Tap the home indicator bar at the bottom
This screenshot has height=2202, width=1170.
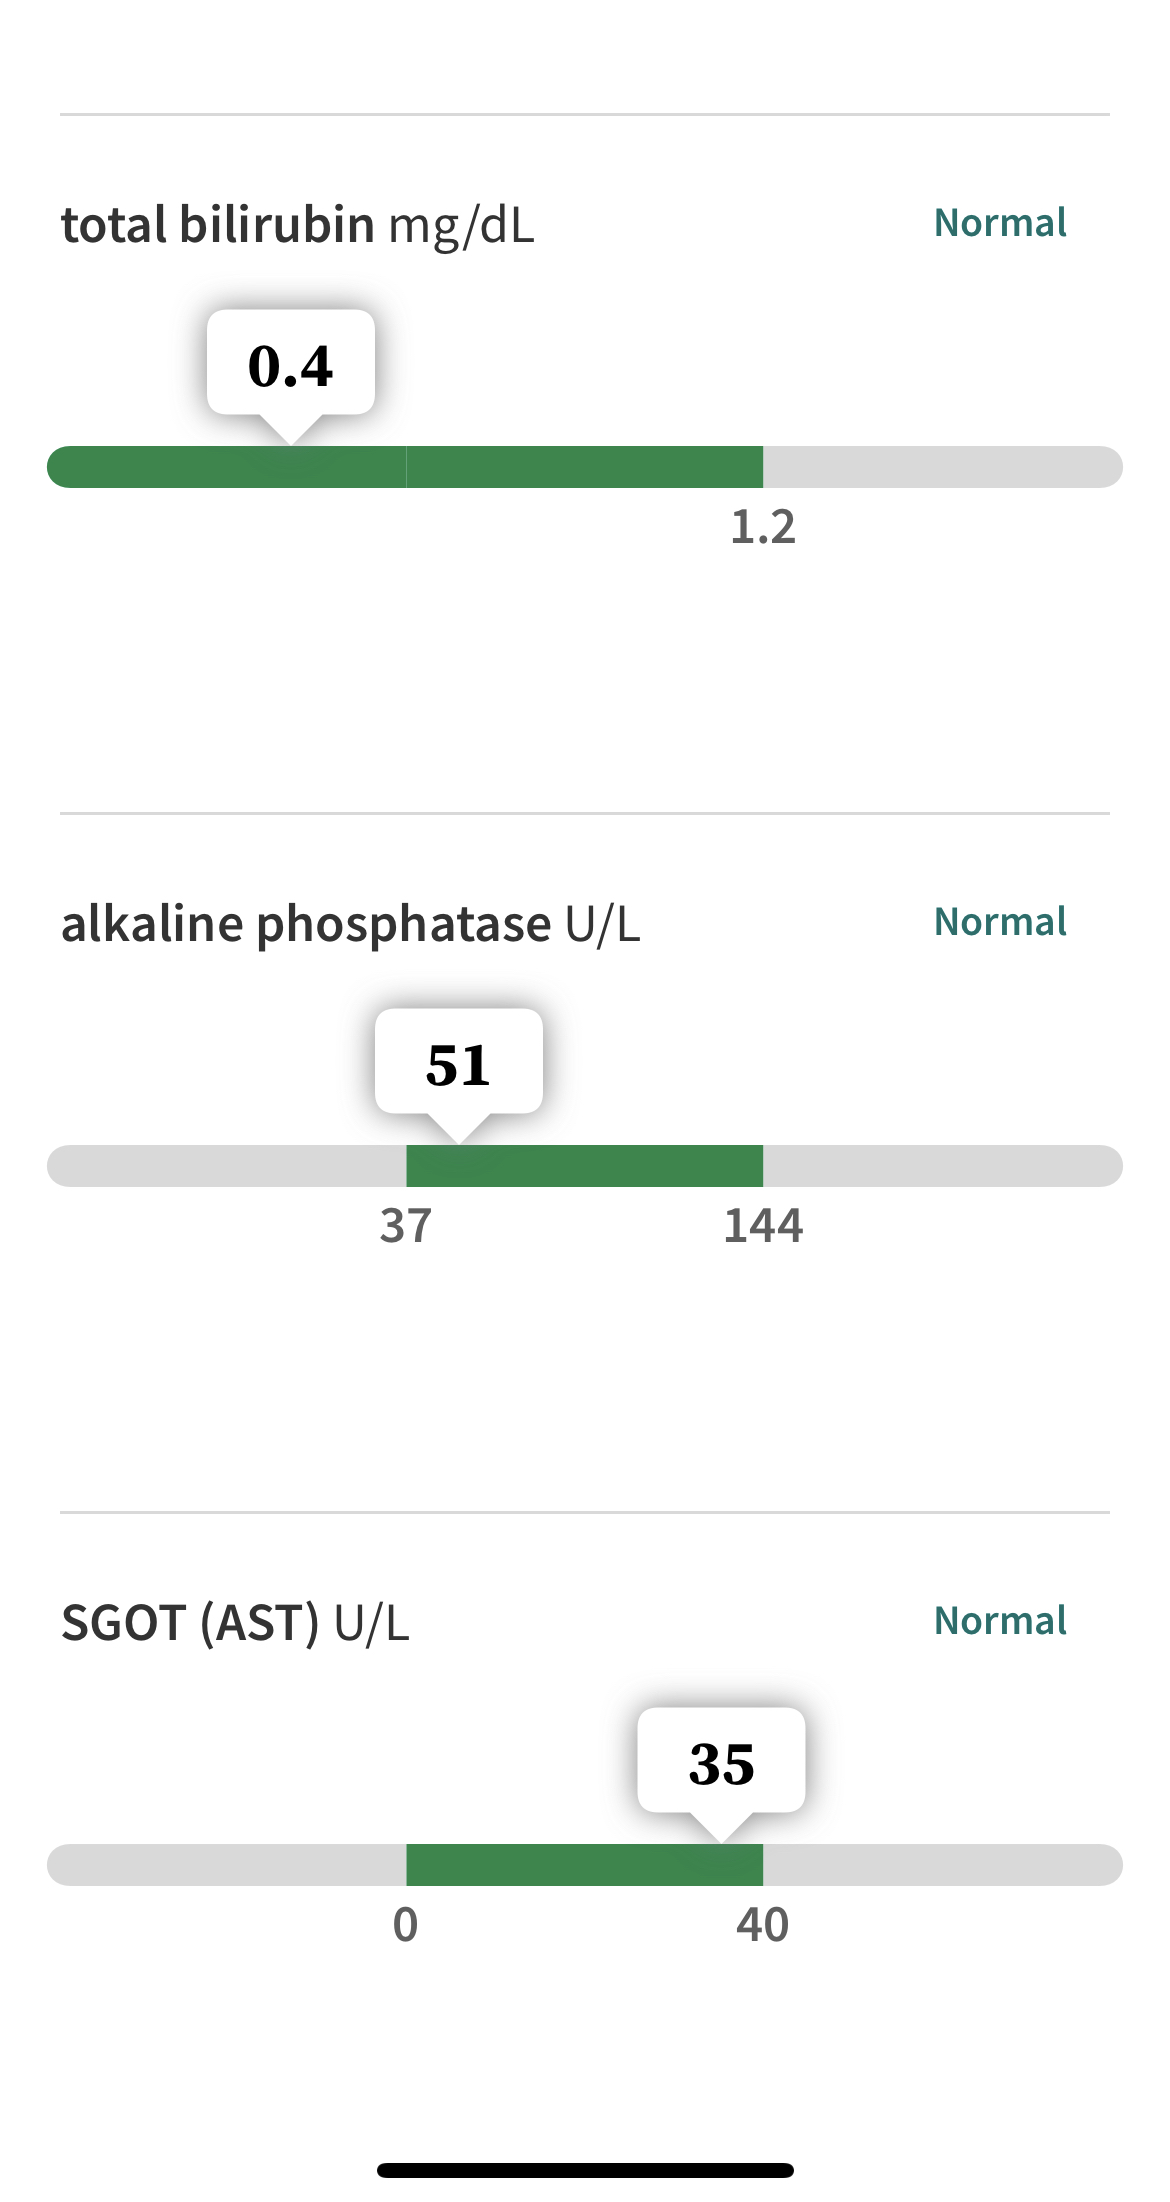coord(585,2170)
